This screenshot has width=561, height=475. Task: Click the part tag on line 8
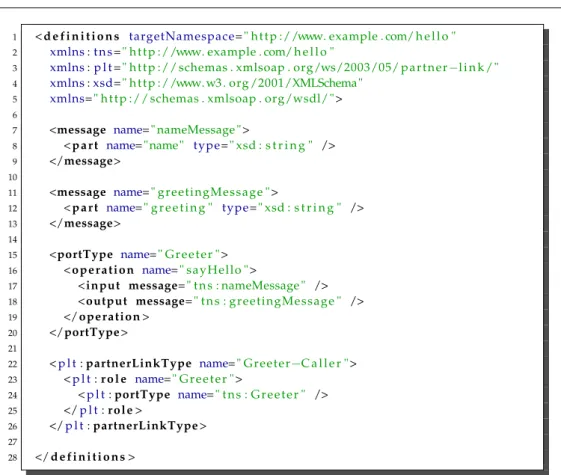point(81,146)
